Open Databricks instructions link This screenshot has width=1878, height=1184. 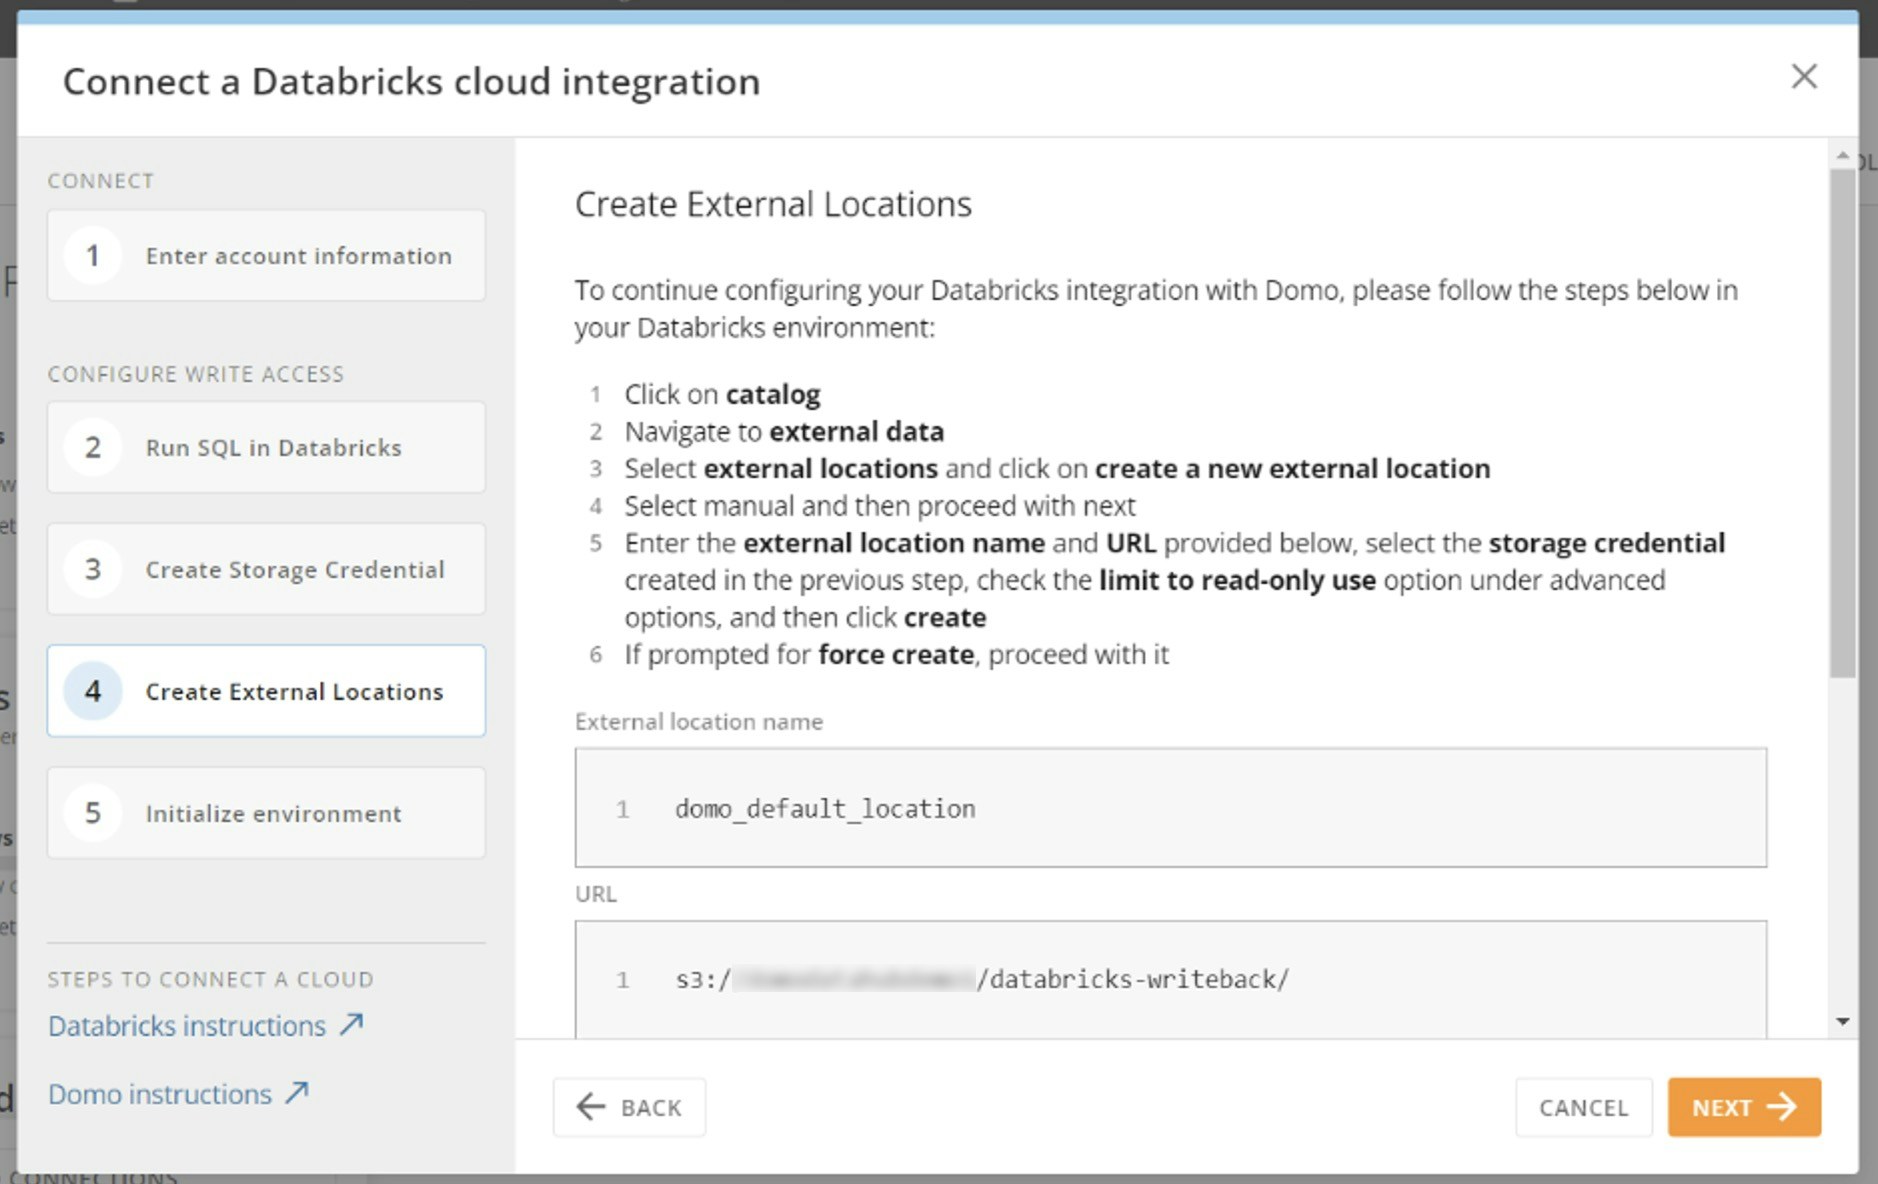point(187,1026)
